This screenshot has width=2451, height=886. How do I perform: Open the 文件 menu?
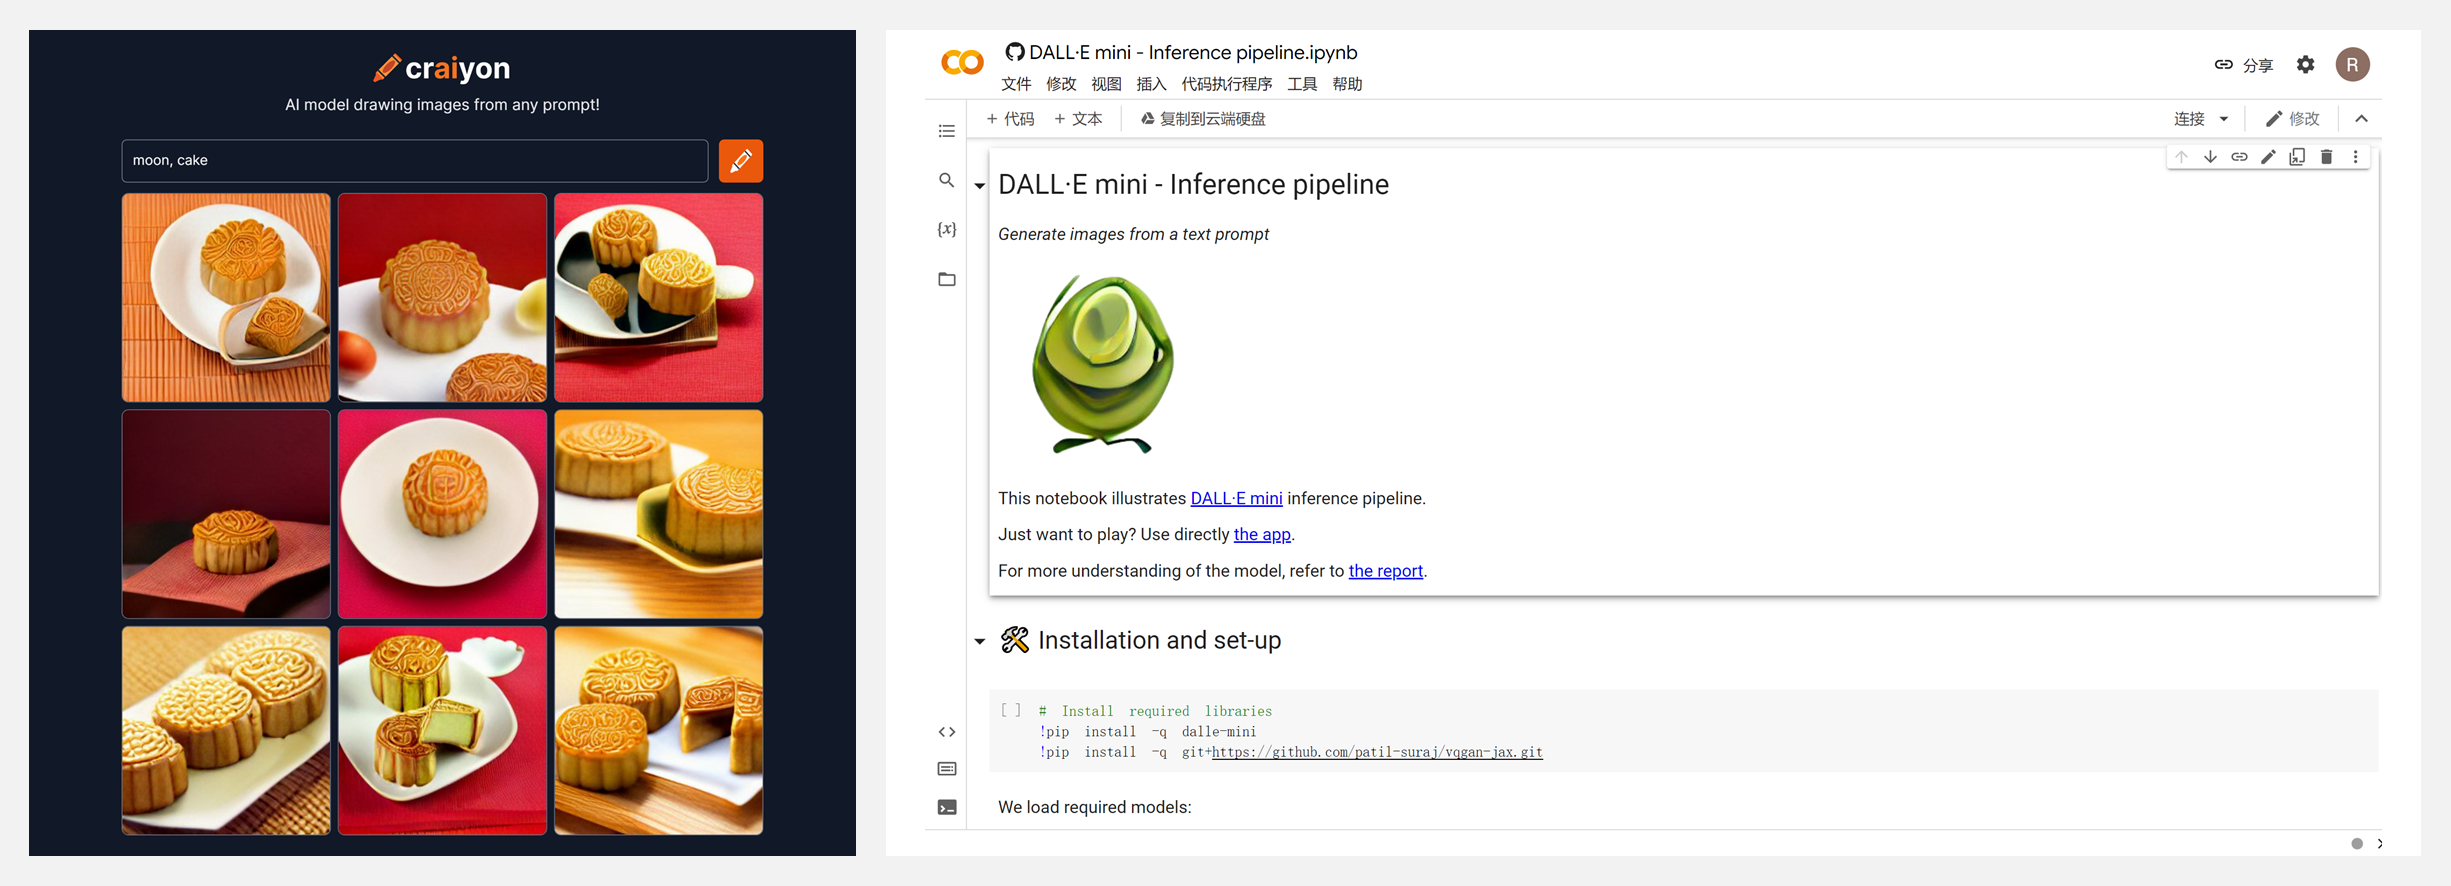tap(1016, 84)
